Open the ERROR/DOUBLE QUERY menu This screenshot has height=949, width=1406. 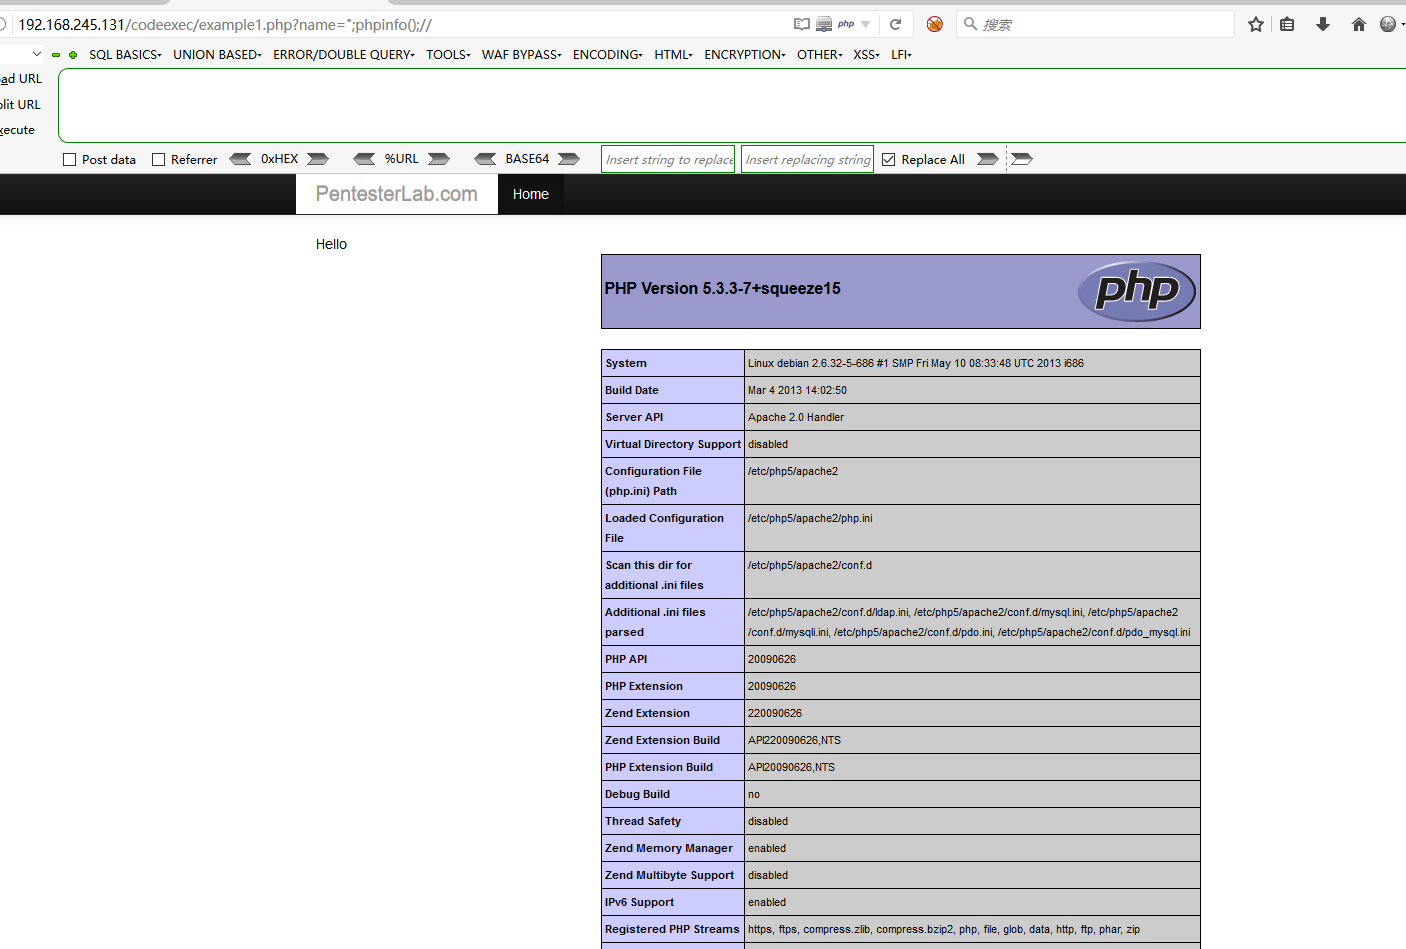point(343,55)
